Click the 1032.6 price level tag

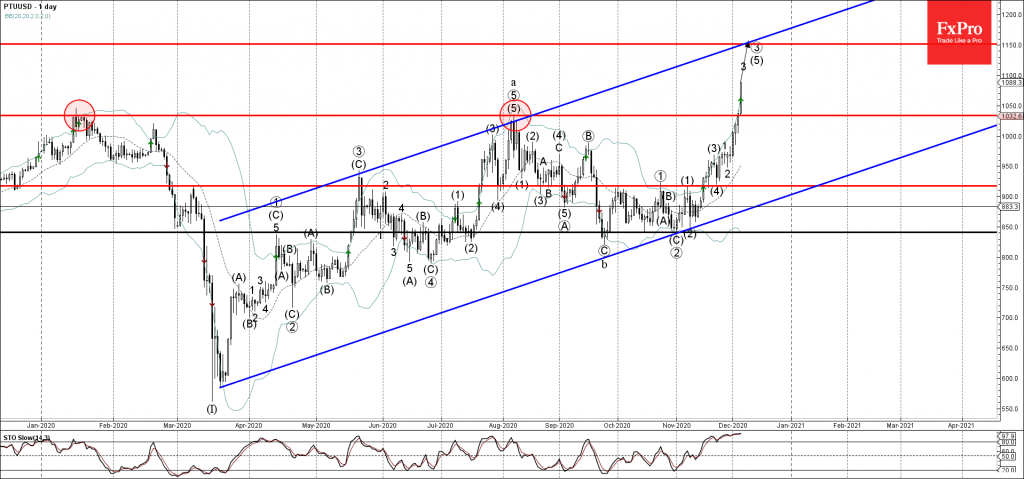coord(1009,116)
